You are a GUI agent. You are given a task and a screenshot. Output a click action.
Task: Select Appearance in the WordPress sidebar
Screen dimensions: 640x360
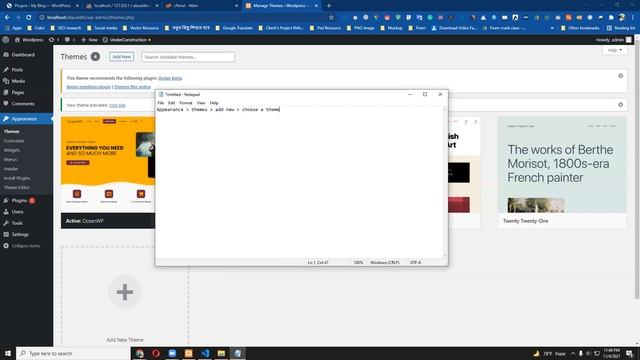24,119
